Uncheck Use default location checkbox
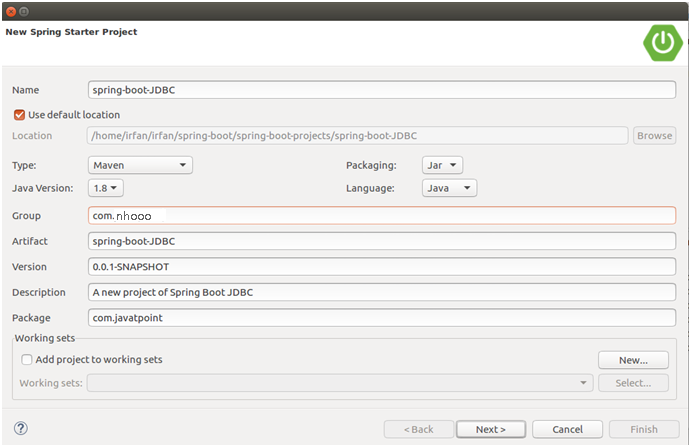 19,115
